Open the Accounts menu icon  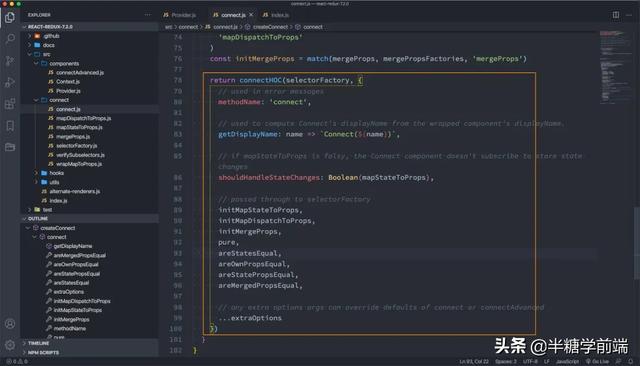click(10, 324)
